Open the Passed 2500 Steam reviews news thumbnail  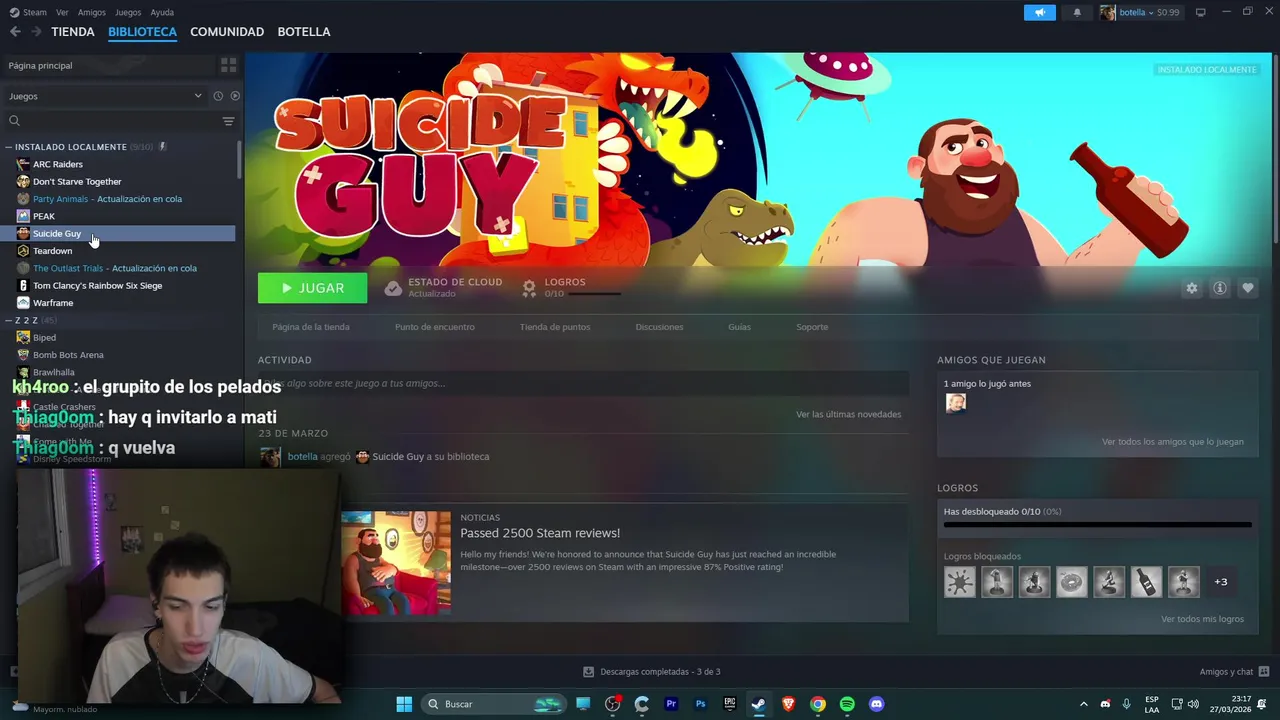tap(396, 561)
